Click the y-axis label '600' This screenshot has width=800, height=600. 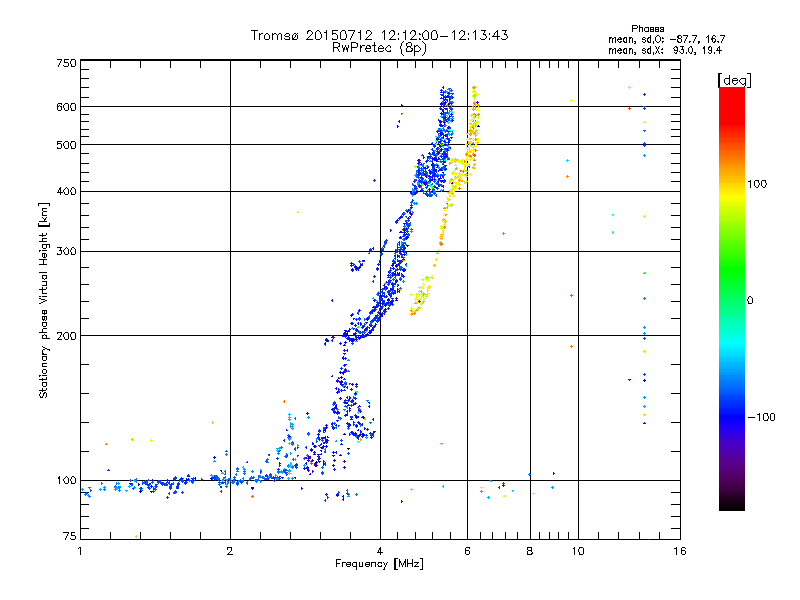click(x=66, y=107)
